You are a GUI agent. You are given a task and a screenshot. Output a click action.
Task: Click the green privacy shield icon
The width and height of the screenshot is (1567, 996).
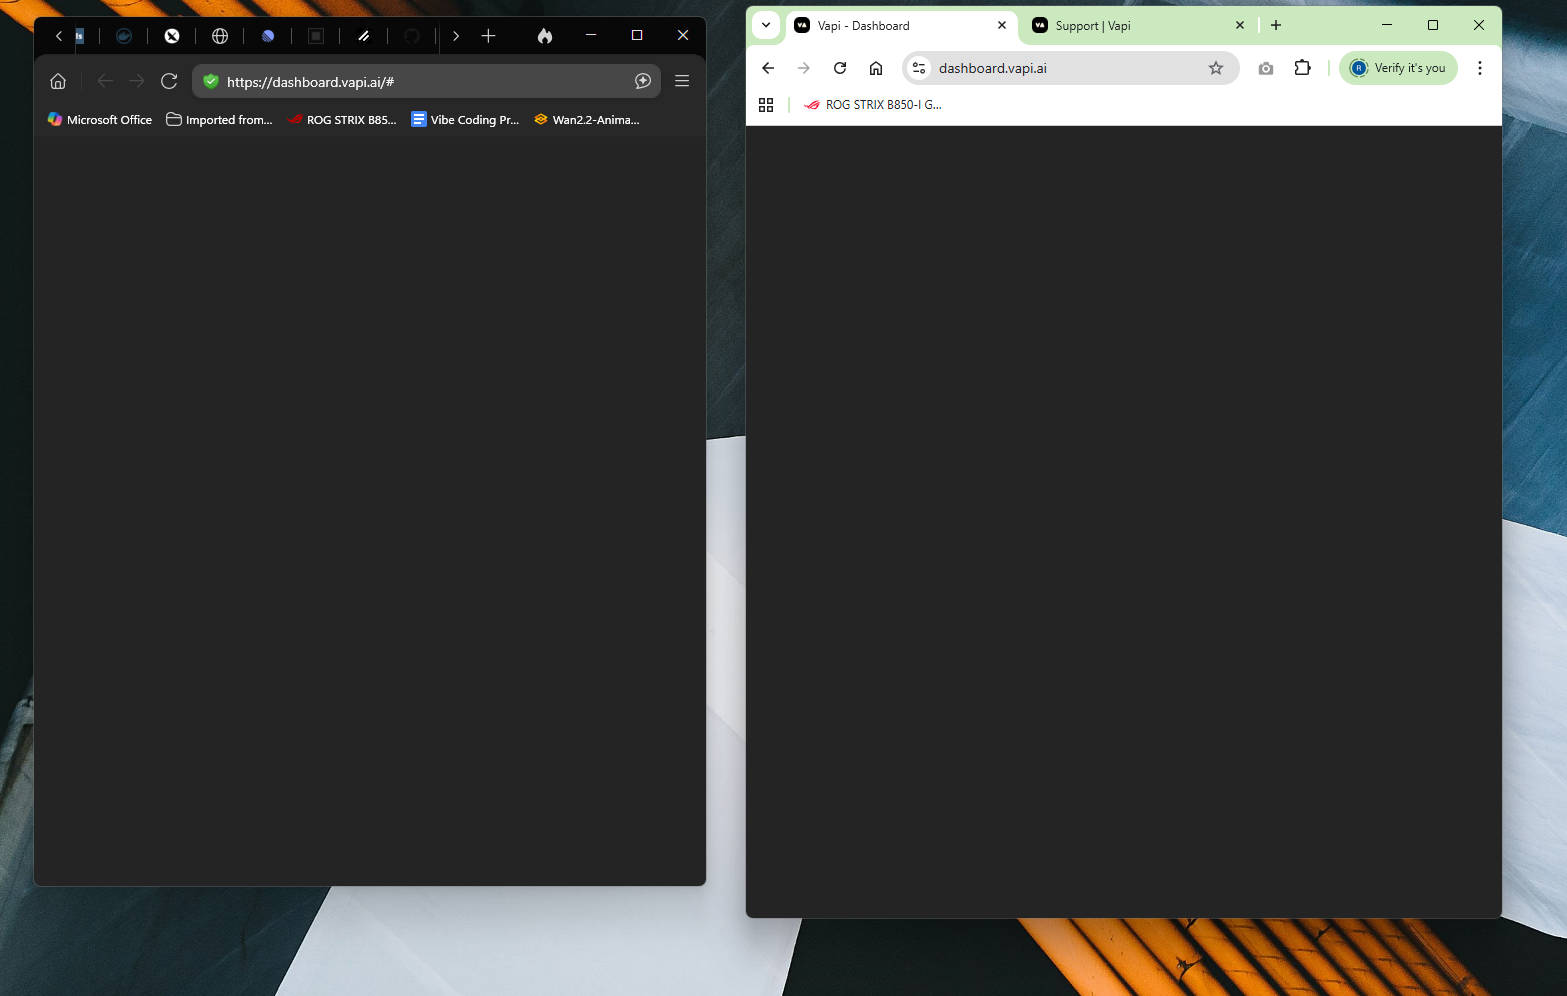coord(211,81)
